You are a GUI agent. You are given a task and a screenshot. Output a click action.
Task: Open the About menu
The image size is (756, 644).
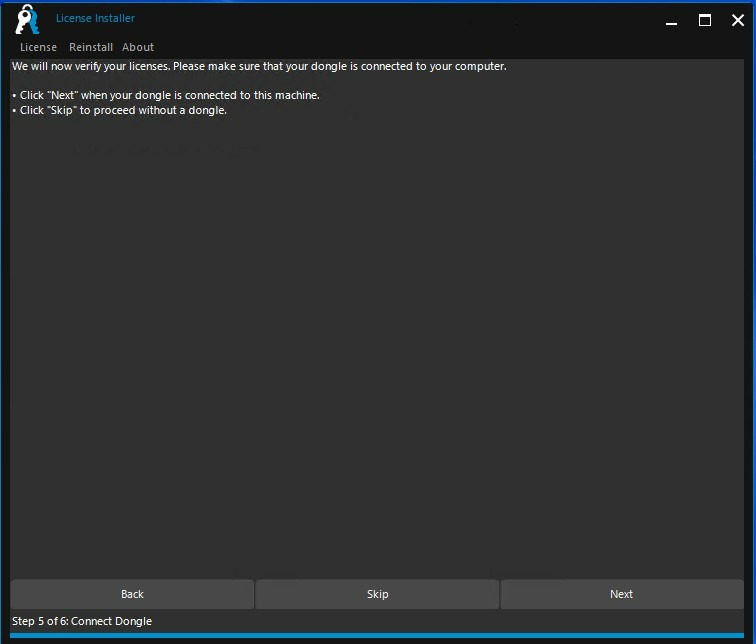pos(138,47)
